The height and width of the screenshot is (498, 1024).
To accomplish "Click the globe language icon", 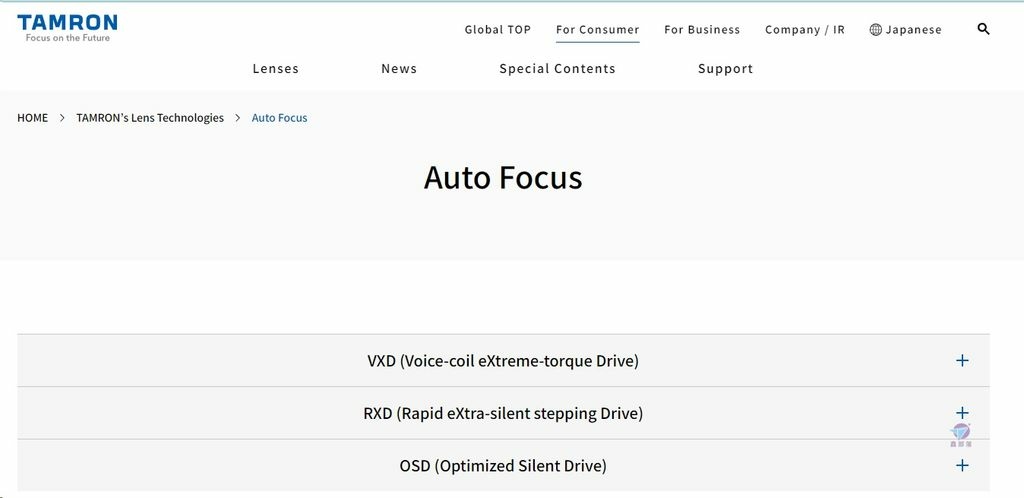I will point(876,29).
